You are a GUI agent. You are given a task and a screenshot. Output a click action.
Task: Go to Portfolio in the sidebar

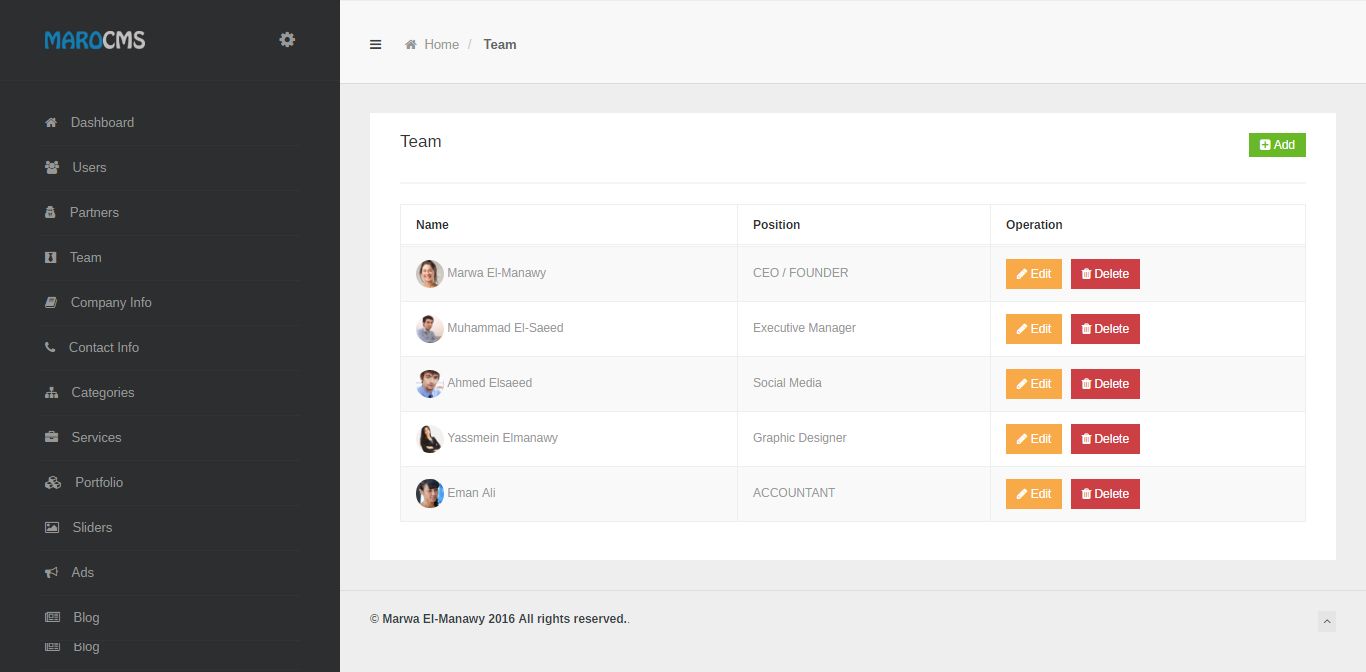[99, 482]
